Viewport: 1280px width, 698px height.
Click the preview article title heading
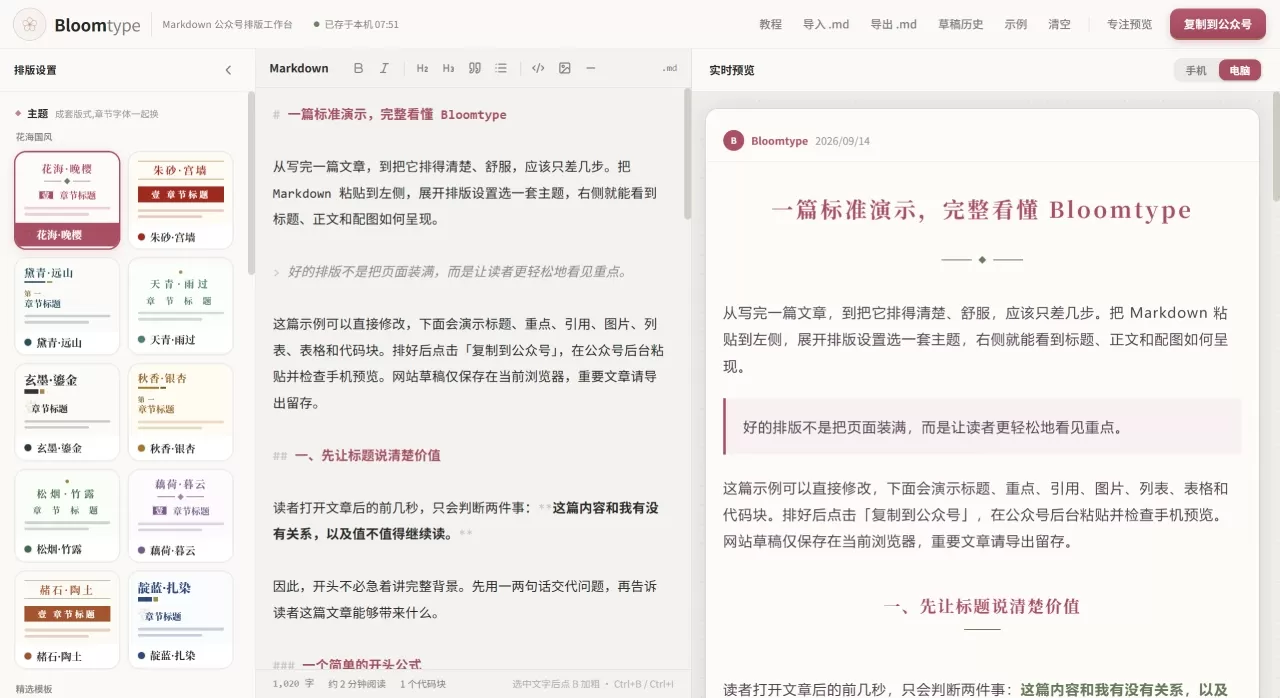(982, 210)
